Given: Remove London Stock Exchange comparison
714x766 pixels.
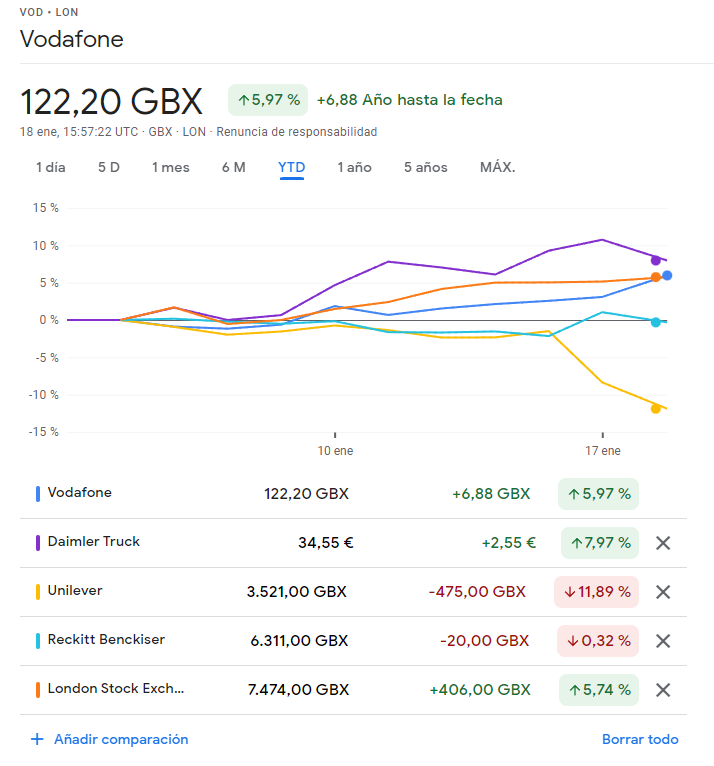Looking at the screenshot, I should point(662,690).
